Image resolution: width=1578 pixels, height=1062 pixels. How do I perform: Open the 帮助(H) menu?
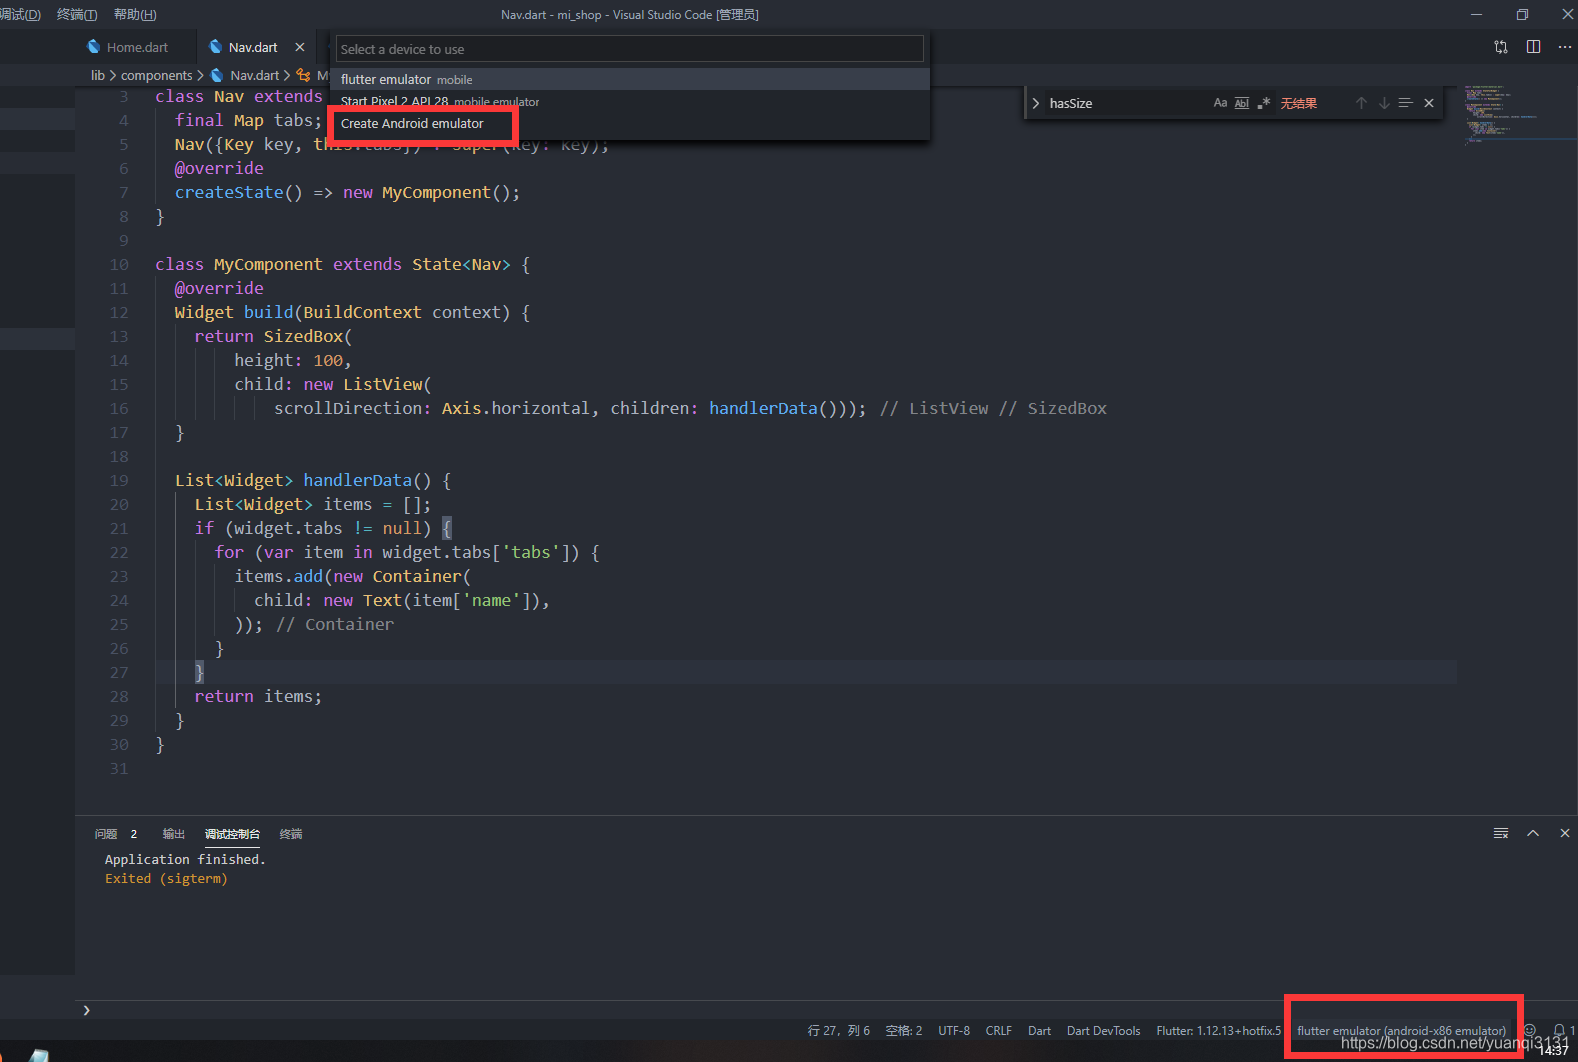(x=135, y=14)
